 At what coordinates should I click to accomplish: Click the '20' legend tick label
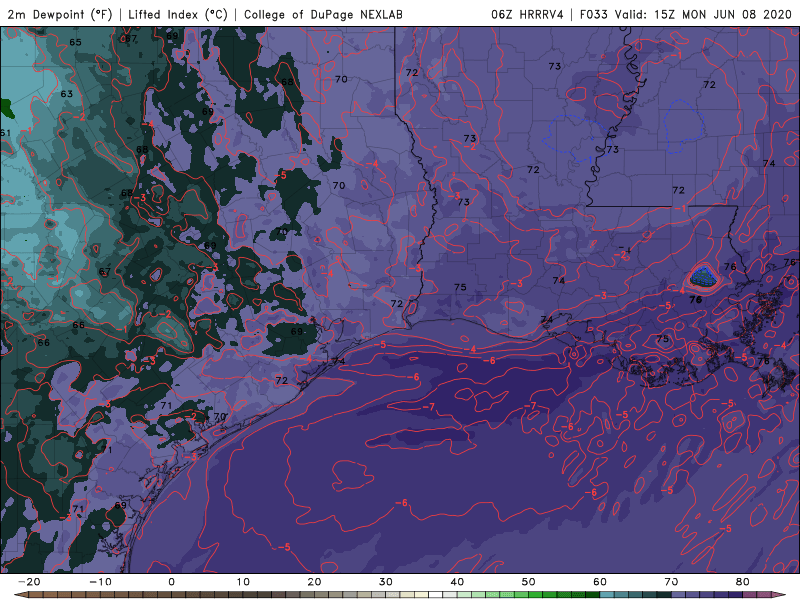[x=314, y=582]
